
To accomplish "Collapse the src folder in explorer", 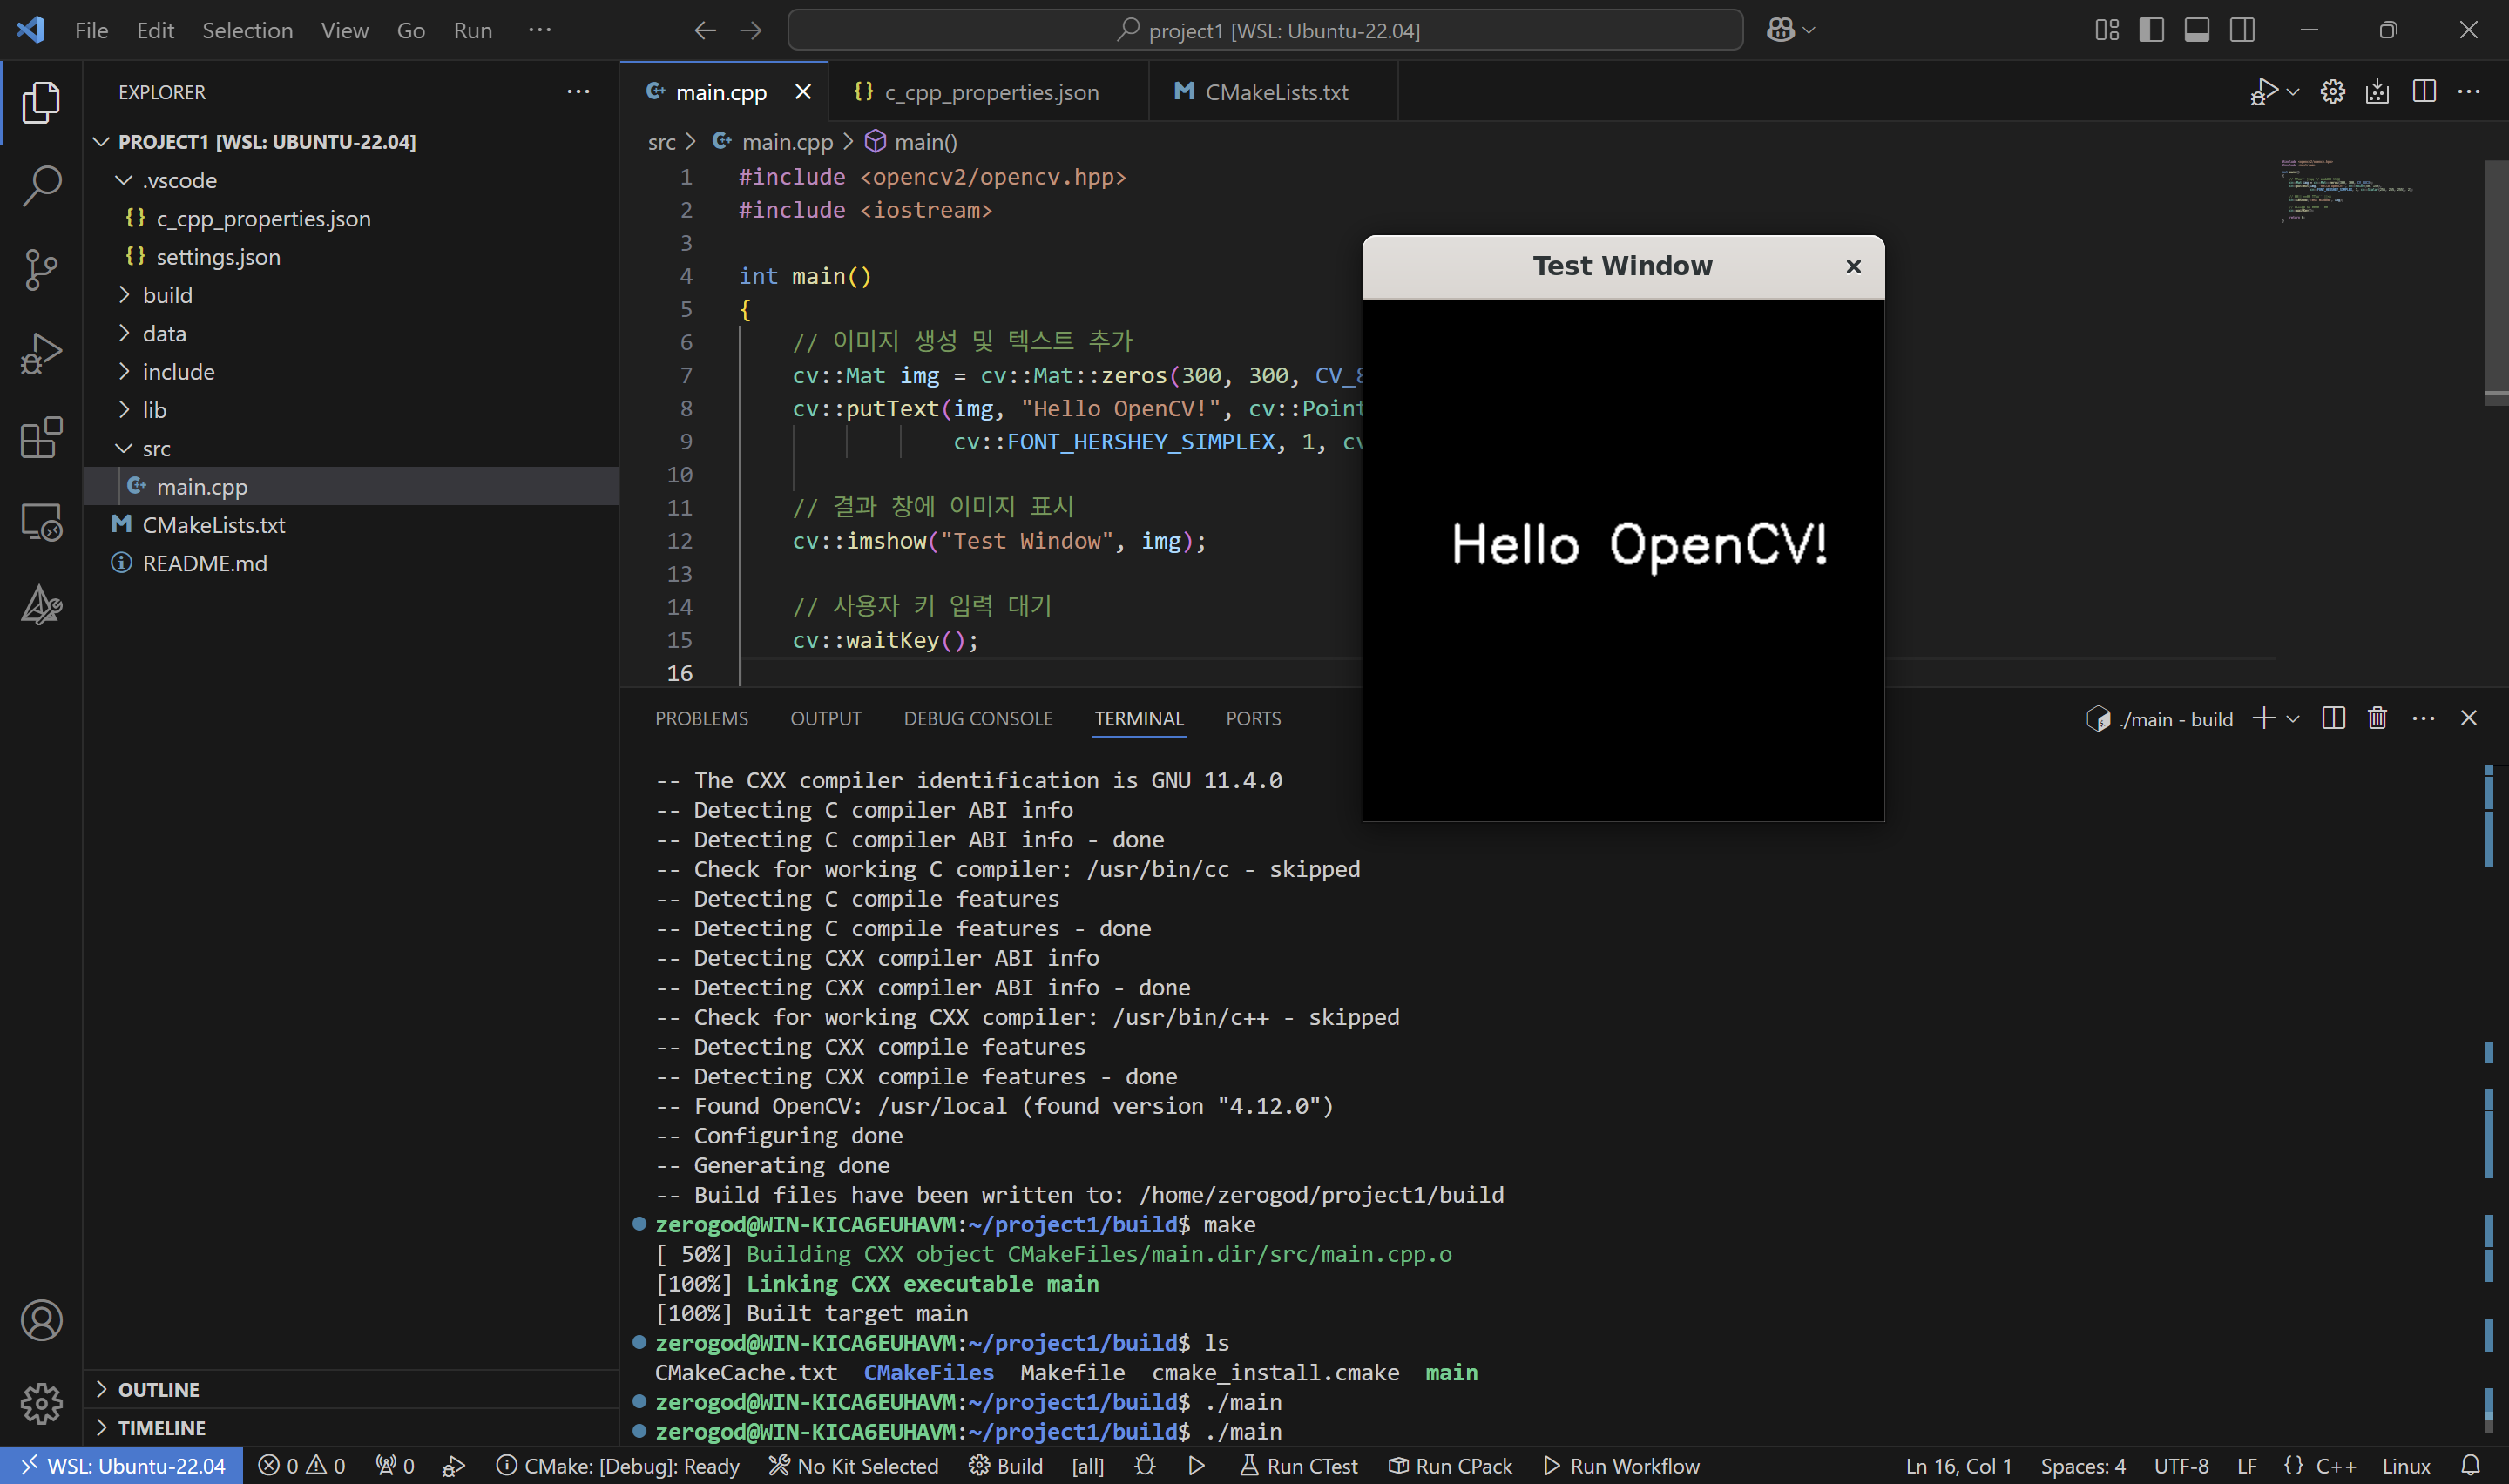I will pyautogui.click(x=156, y=448).
